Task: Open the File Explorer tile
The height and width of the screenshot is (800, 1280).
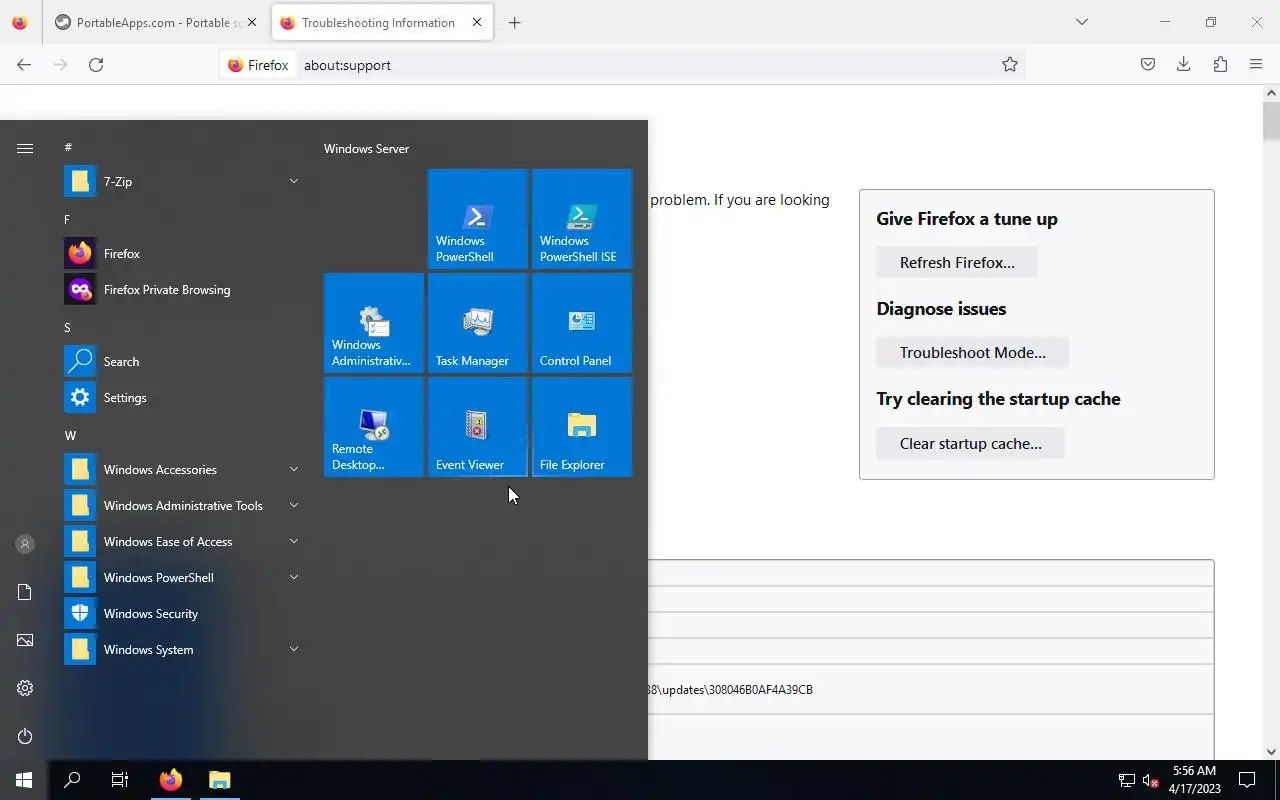Action: 581,427
